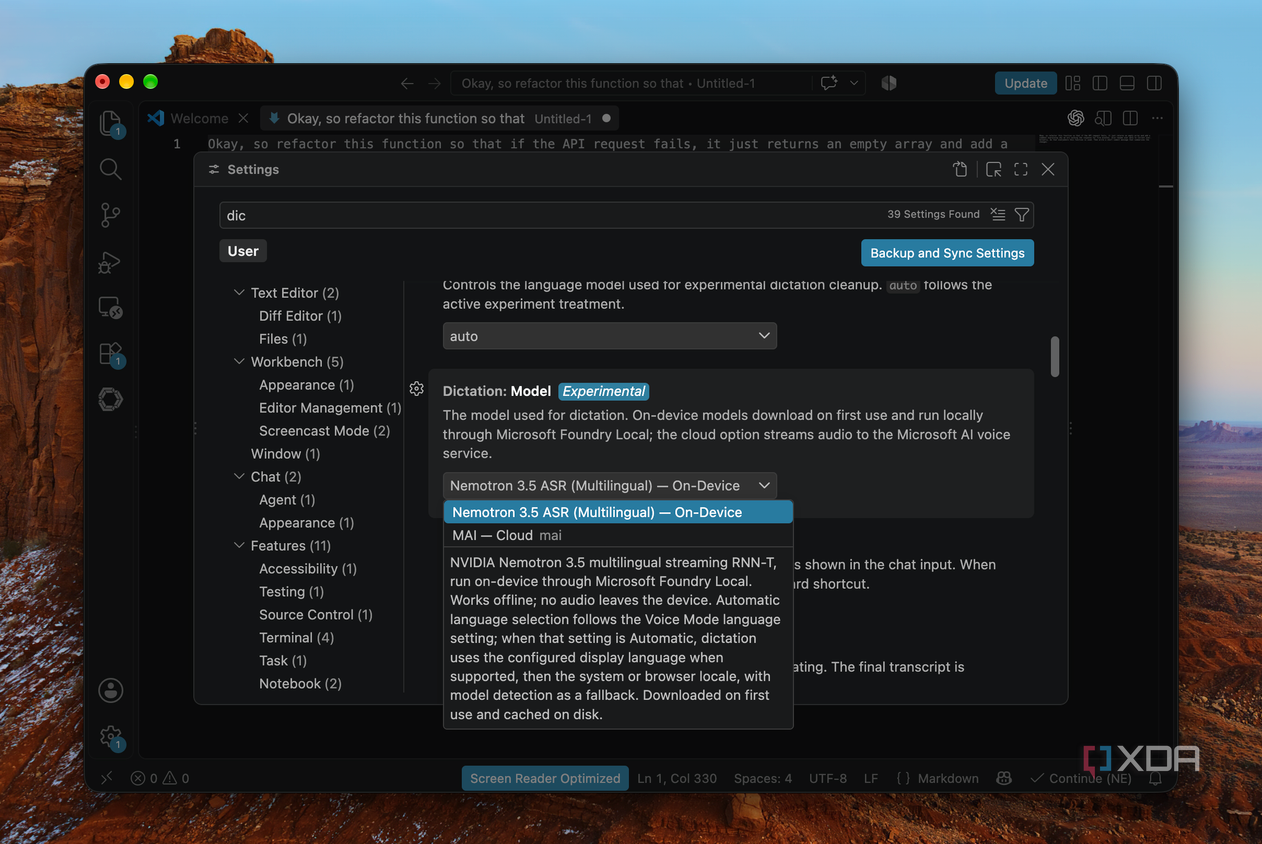The image size is (1262, 844).
Task: Open the chat sparkle icon in title bar
Action: pos(829,83)
